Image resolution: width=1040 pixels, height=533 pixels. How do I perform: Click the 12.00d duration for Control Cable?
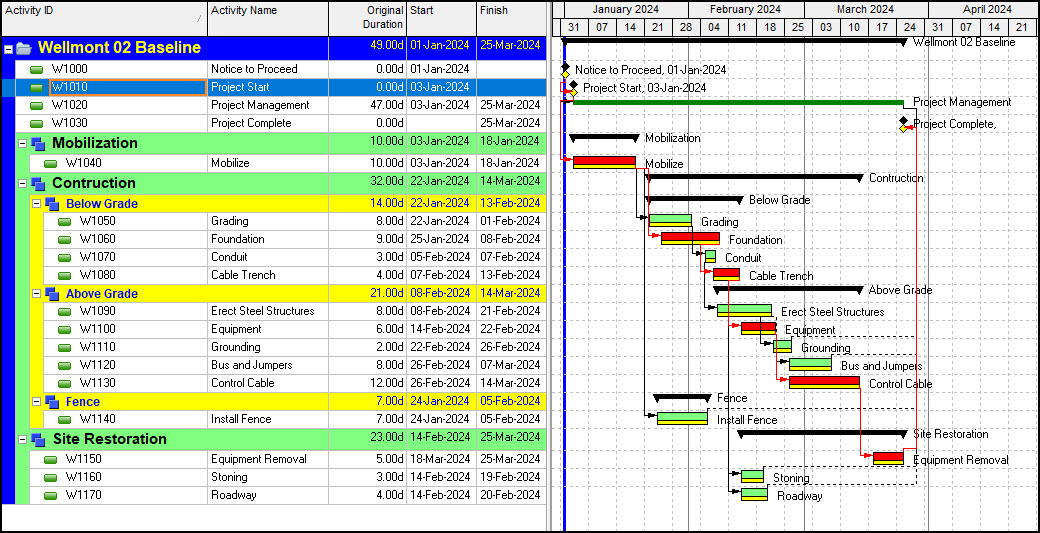pos(367,383)
